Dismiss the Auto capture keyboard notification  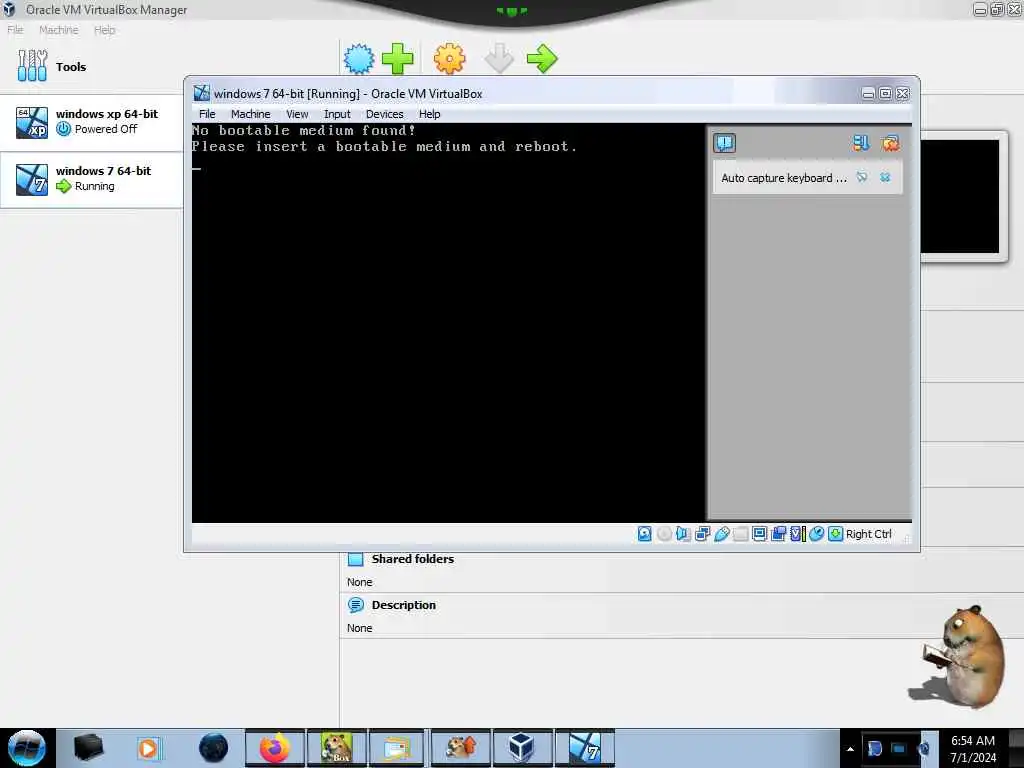click(x=885, y=177)
